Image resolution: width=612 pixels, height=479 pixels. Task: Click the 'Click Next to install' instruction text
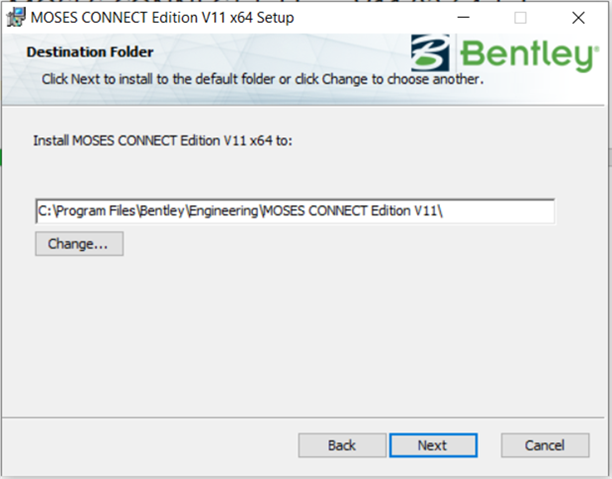[x=261, y=78]
